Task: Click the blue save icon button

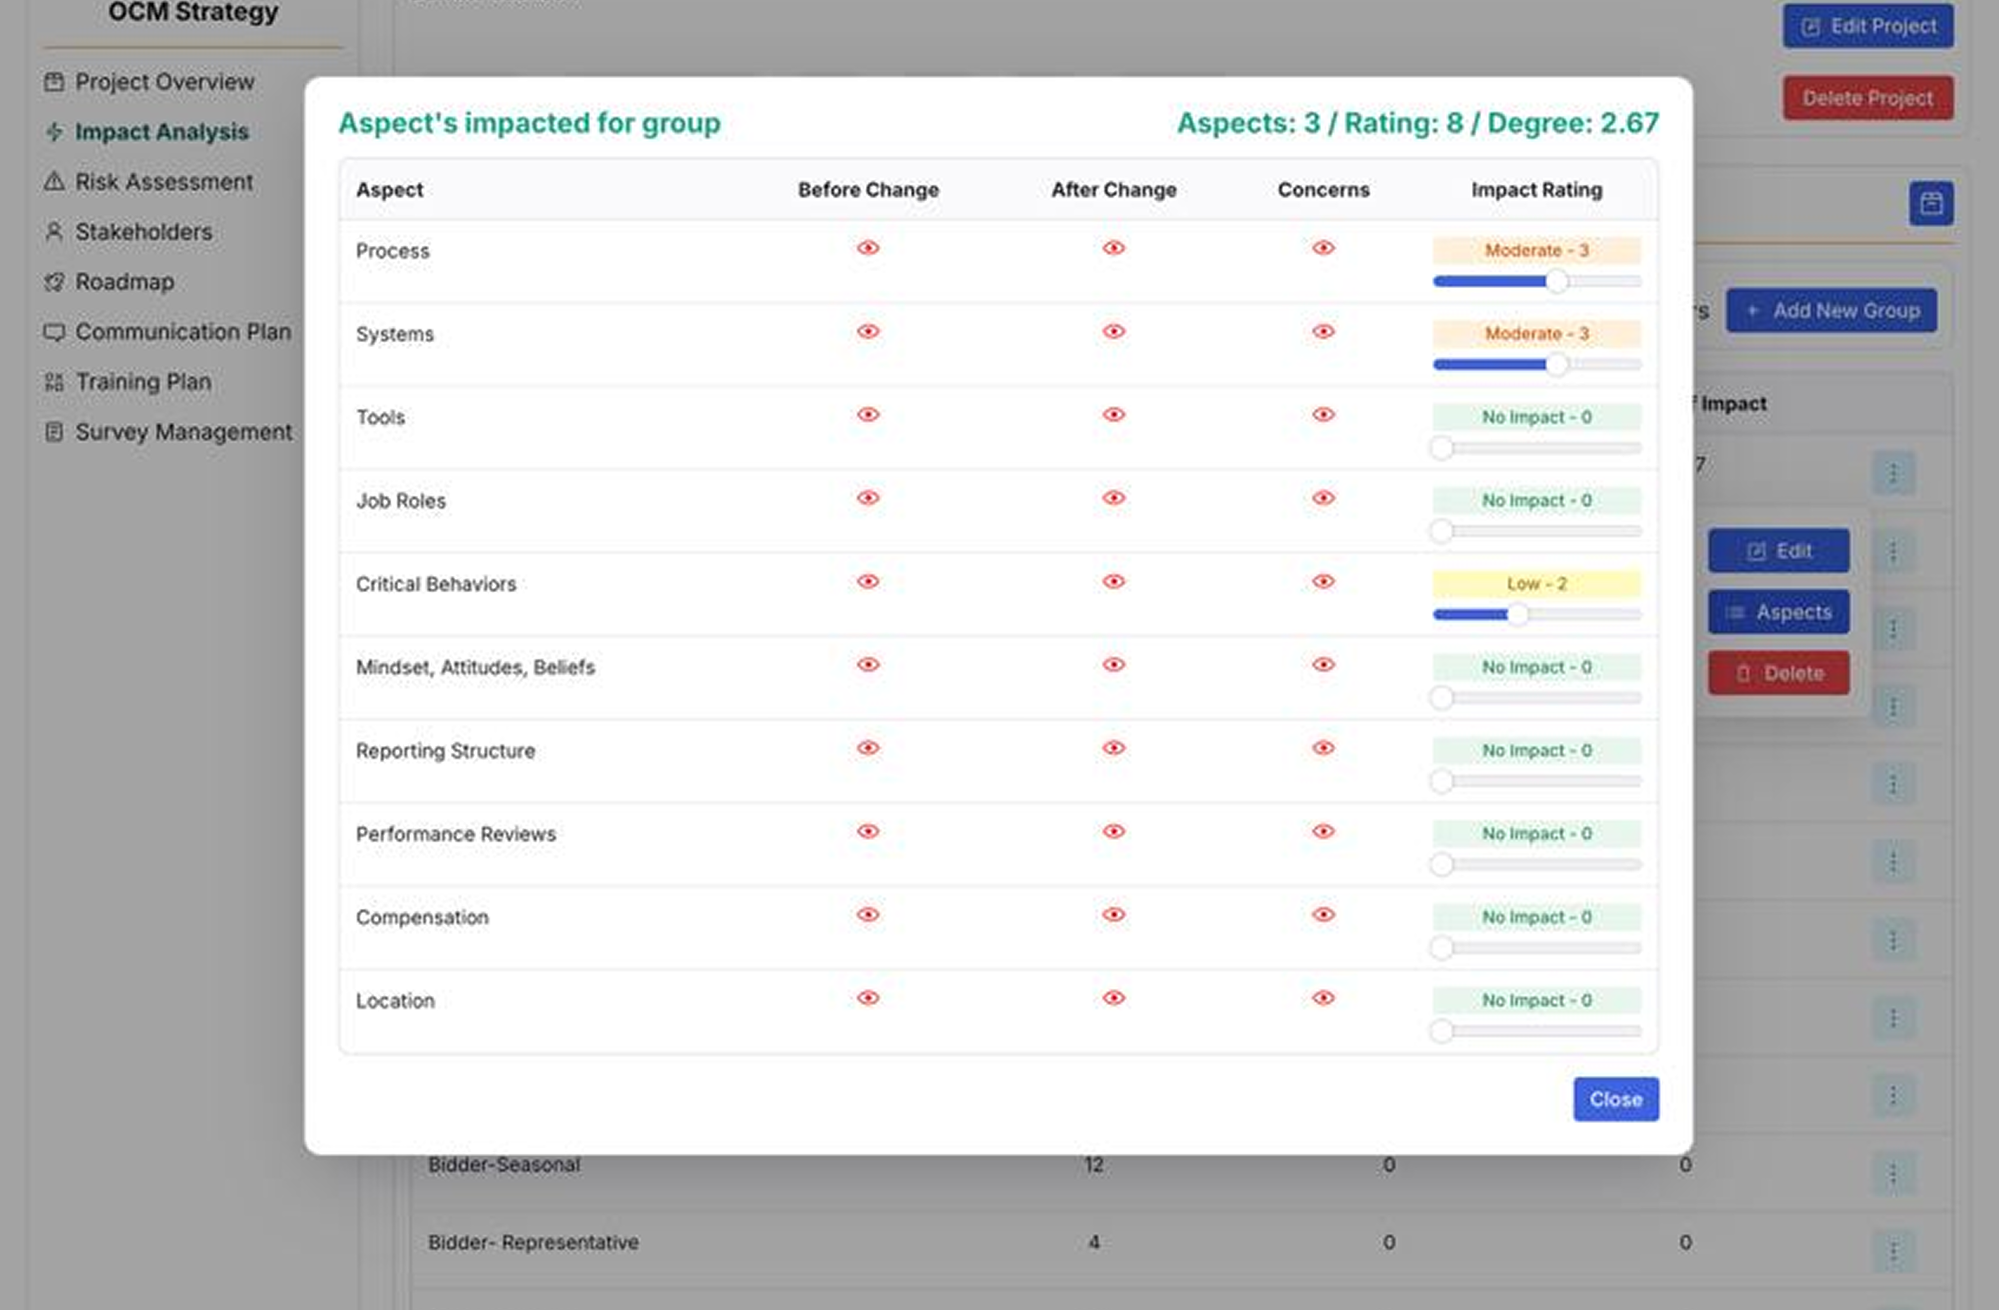Action: pos(1931,204)
